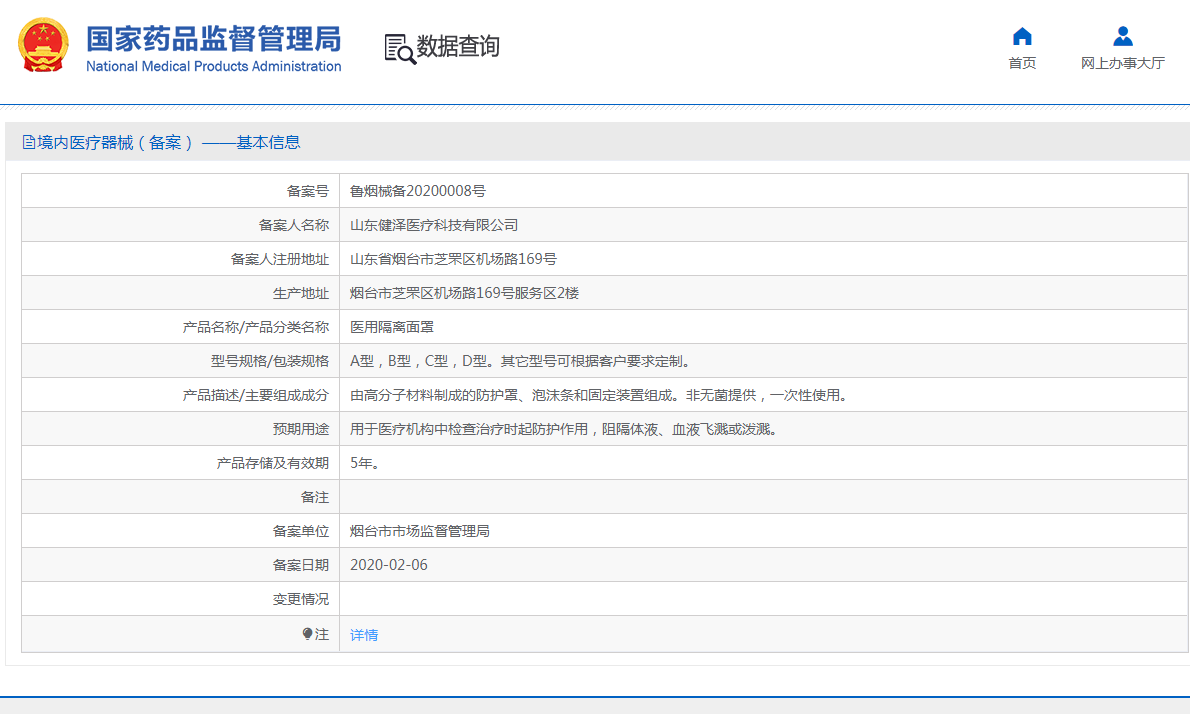Open the 详情 details link
Viewport: 1190px width, 714px height.
364,635
